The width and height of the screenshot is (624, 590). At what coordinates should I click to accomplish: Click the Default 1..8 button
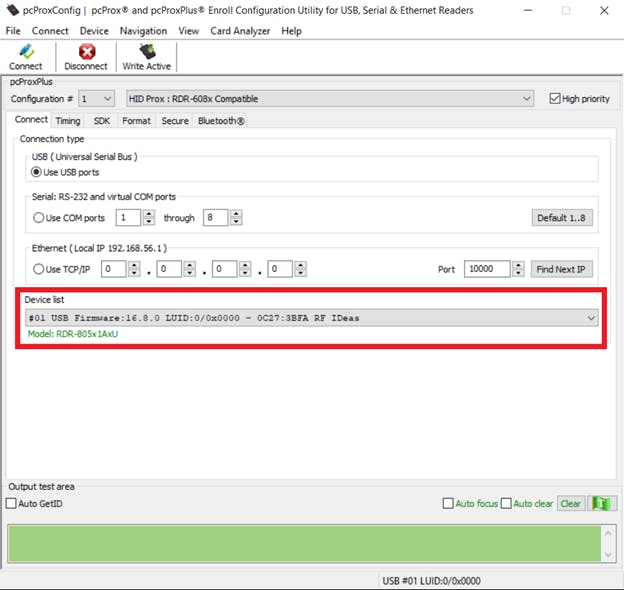(x=562, y=218)
